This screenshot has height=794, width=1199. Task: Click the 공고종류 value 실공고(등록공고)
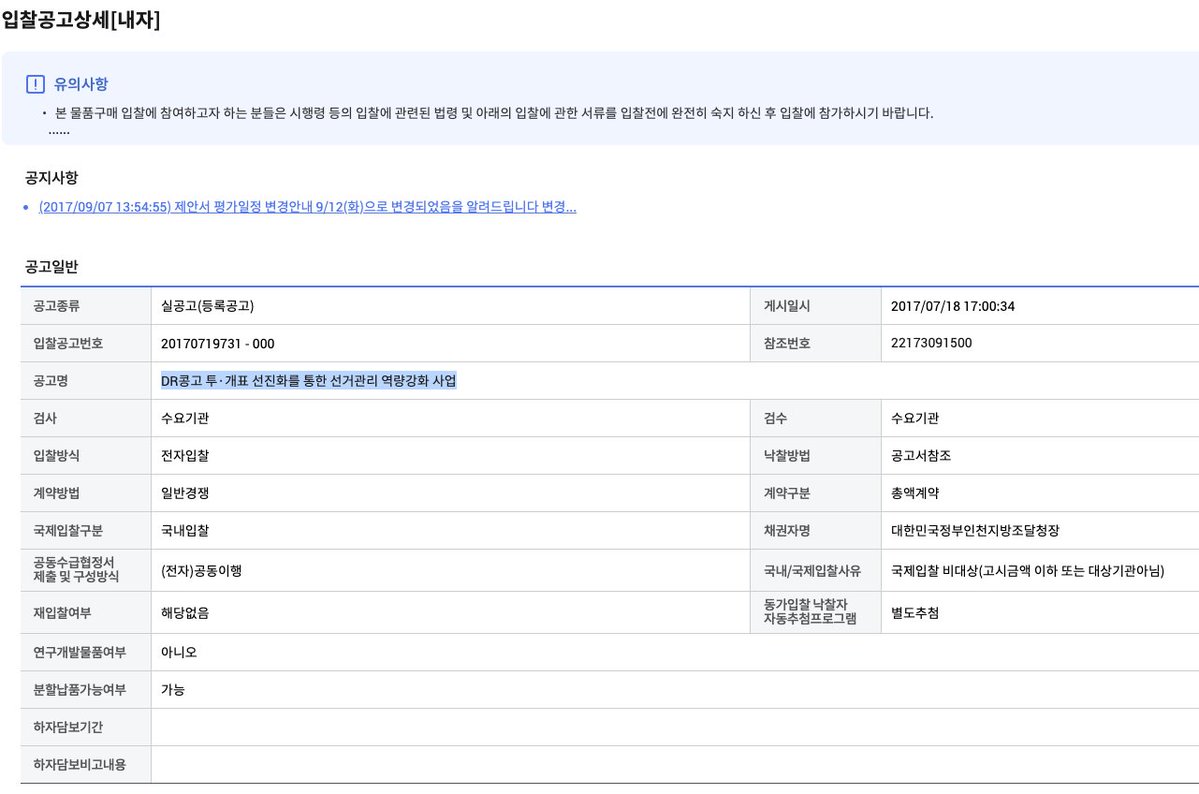(x=207, y=306)
